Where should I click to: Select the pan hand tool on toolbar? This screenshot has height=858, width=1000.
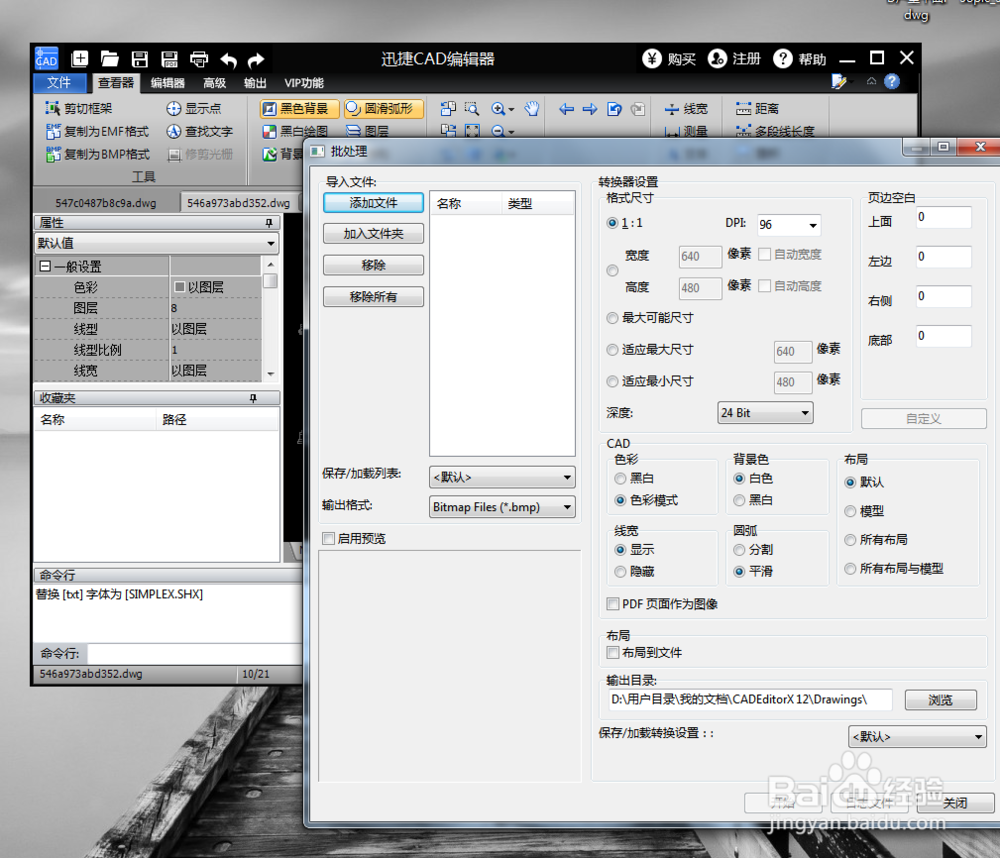click(x=533, y=108)
